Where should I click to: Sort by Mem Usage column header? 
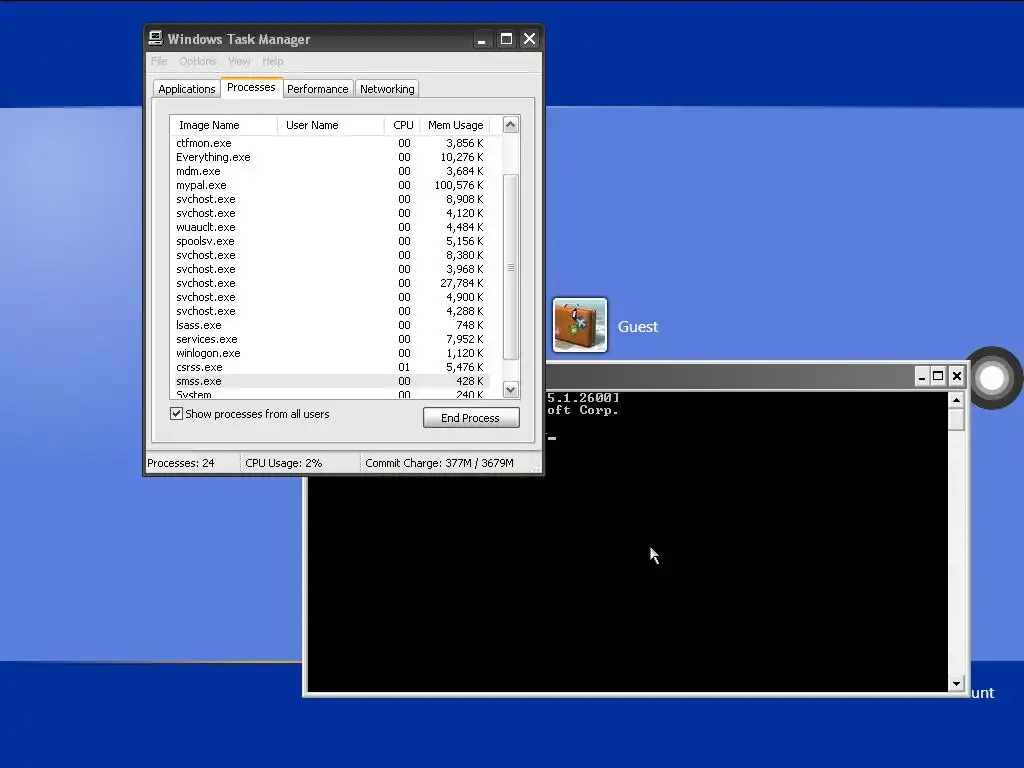[455, 125]
